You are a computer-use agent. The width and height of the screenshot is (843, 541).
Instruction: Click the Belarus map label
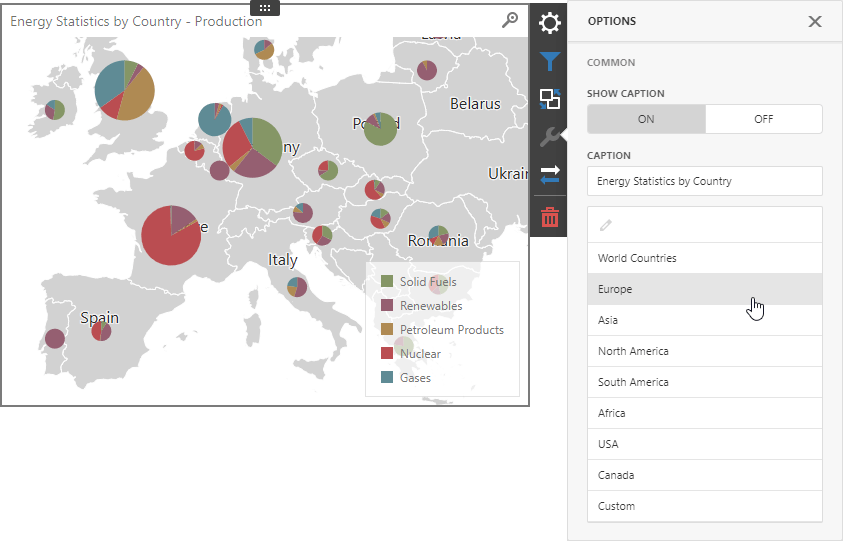(475, 103)
